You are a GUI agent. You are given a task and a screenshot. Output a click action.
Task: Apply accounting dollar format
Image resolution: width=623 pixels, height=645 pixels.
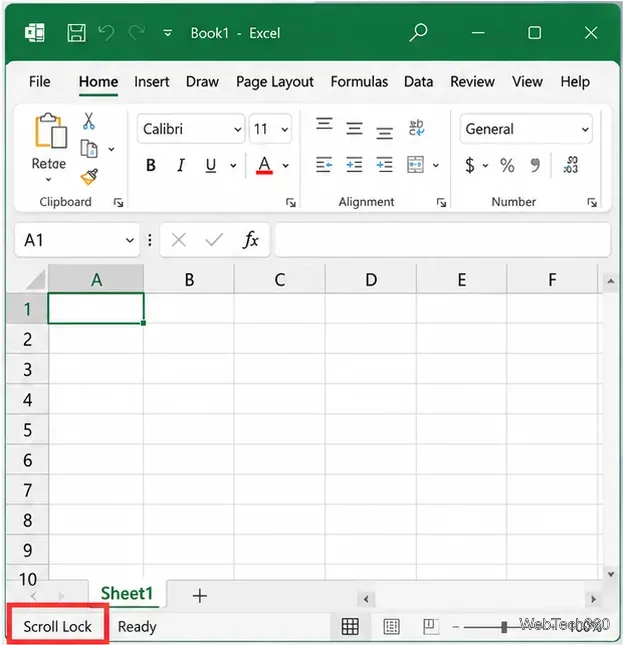coord(470,165)
